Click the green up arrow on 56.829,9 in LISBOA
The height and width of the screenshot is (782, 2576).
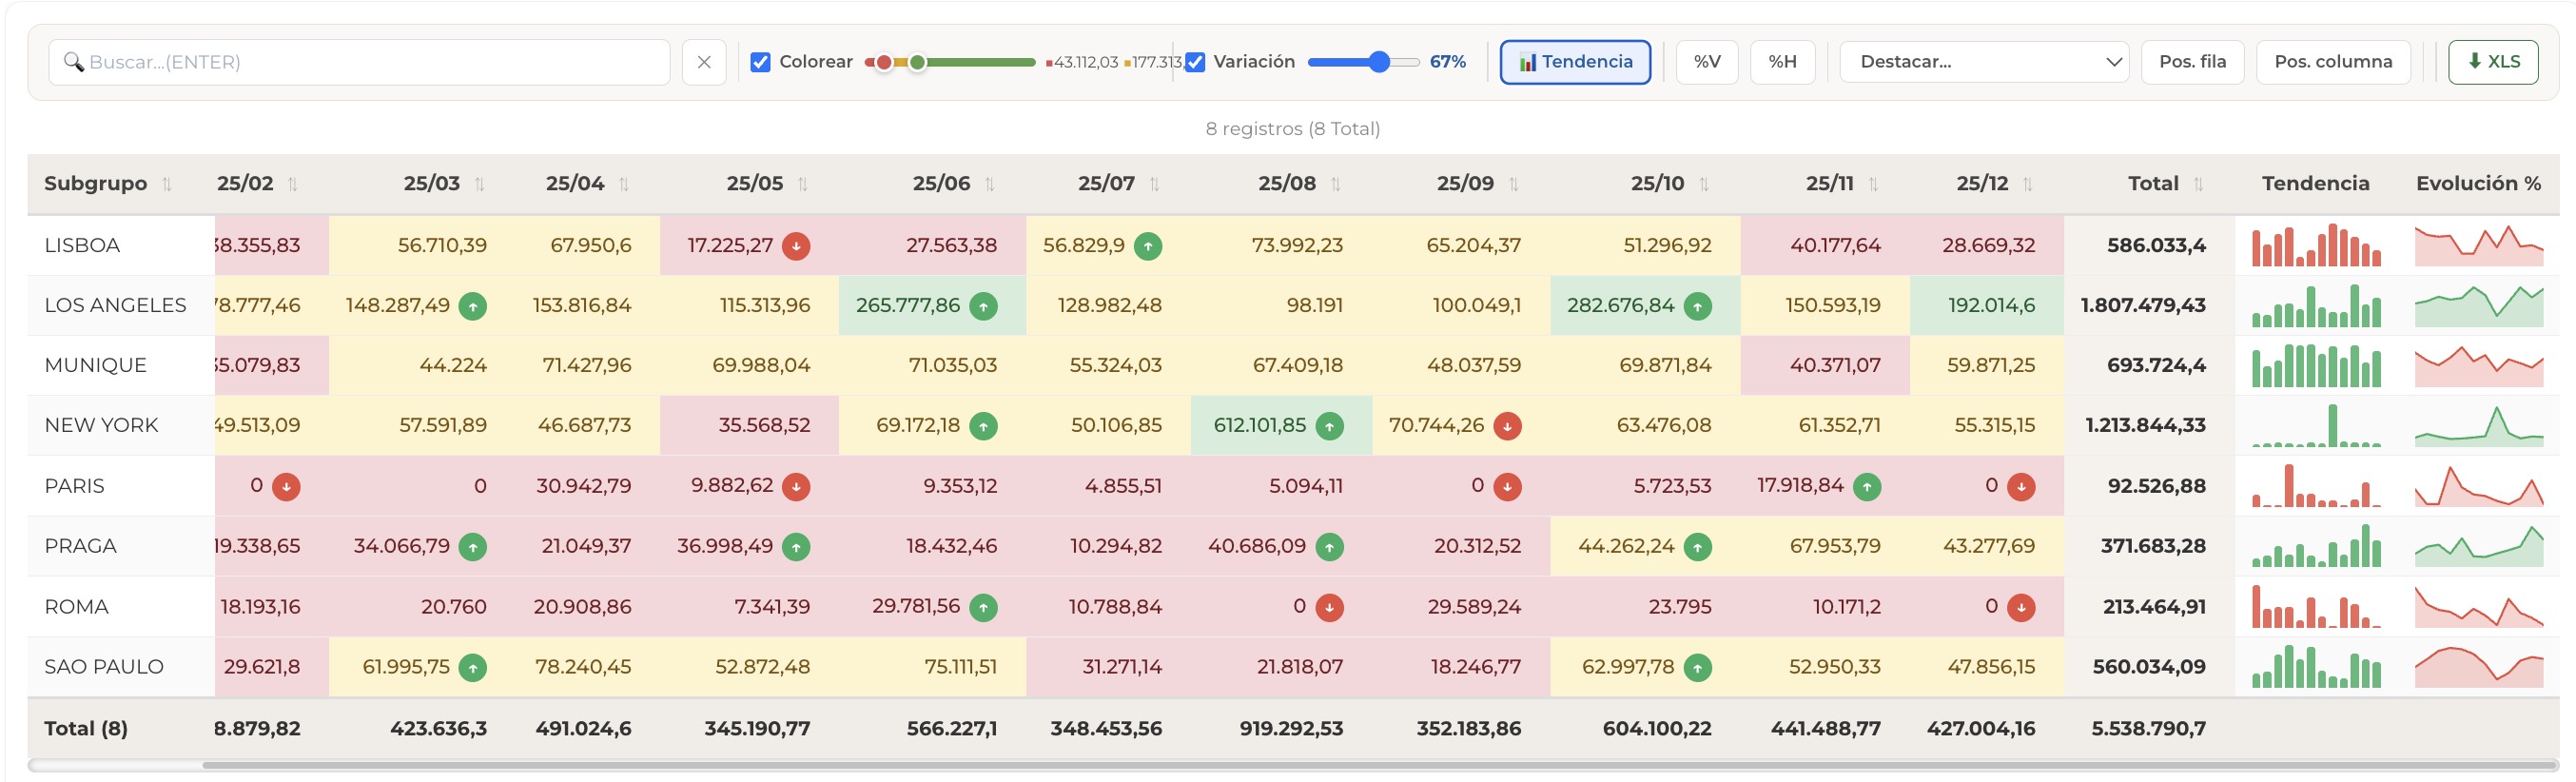(1148, 246)
